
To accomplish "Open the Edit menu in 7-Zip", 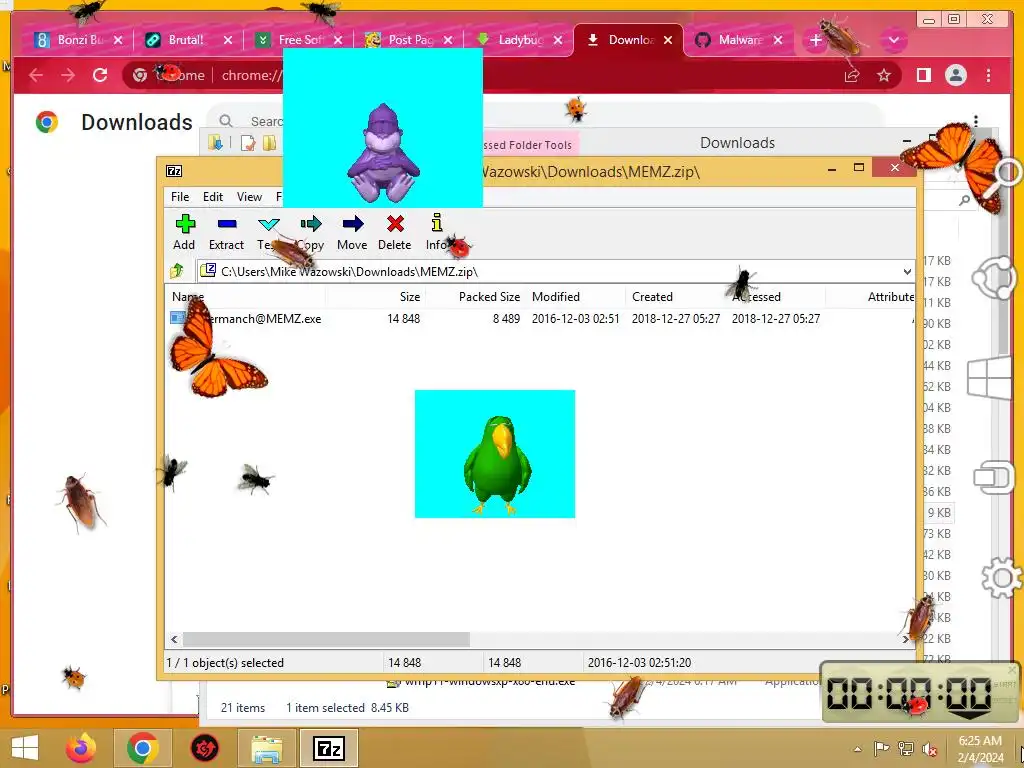I will coord(213,197).
